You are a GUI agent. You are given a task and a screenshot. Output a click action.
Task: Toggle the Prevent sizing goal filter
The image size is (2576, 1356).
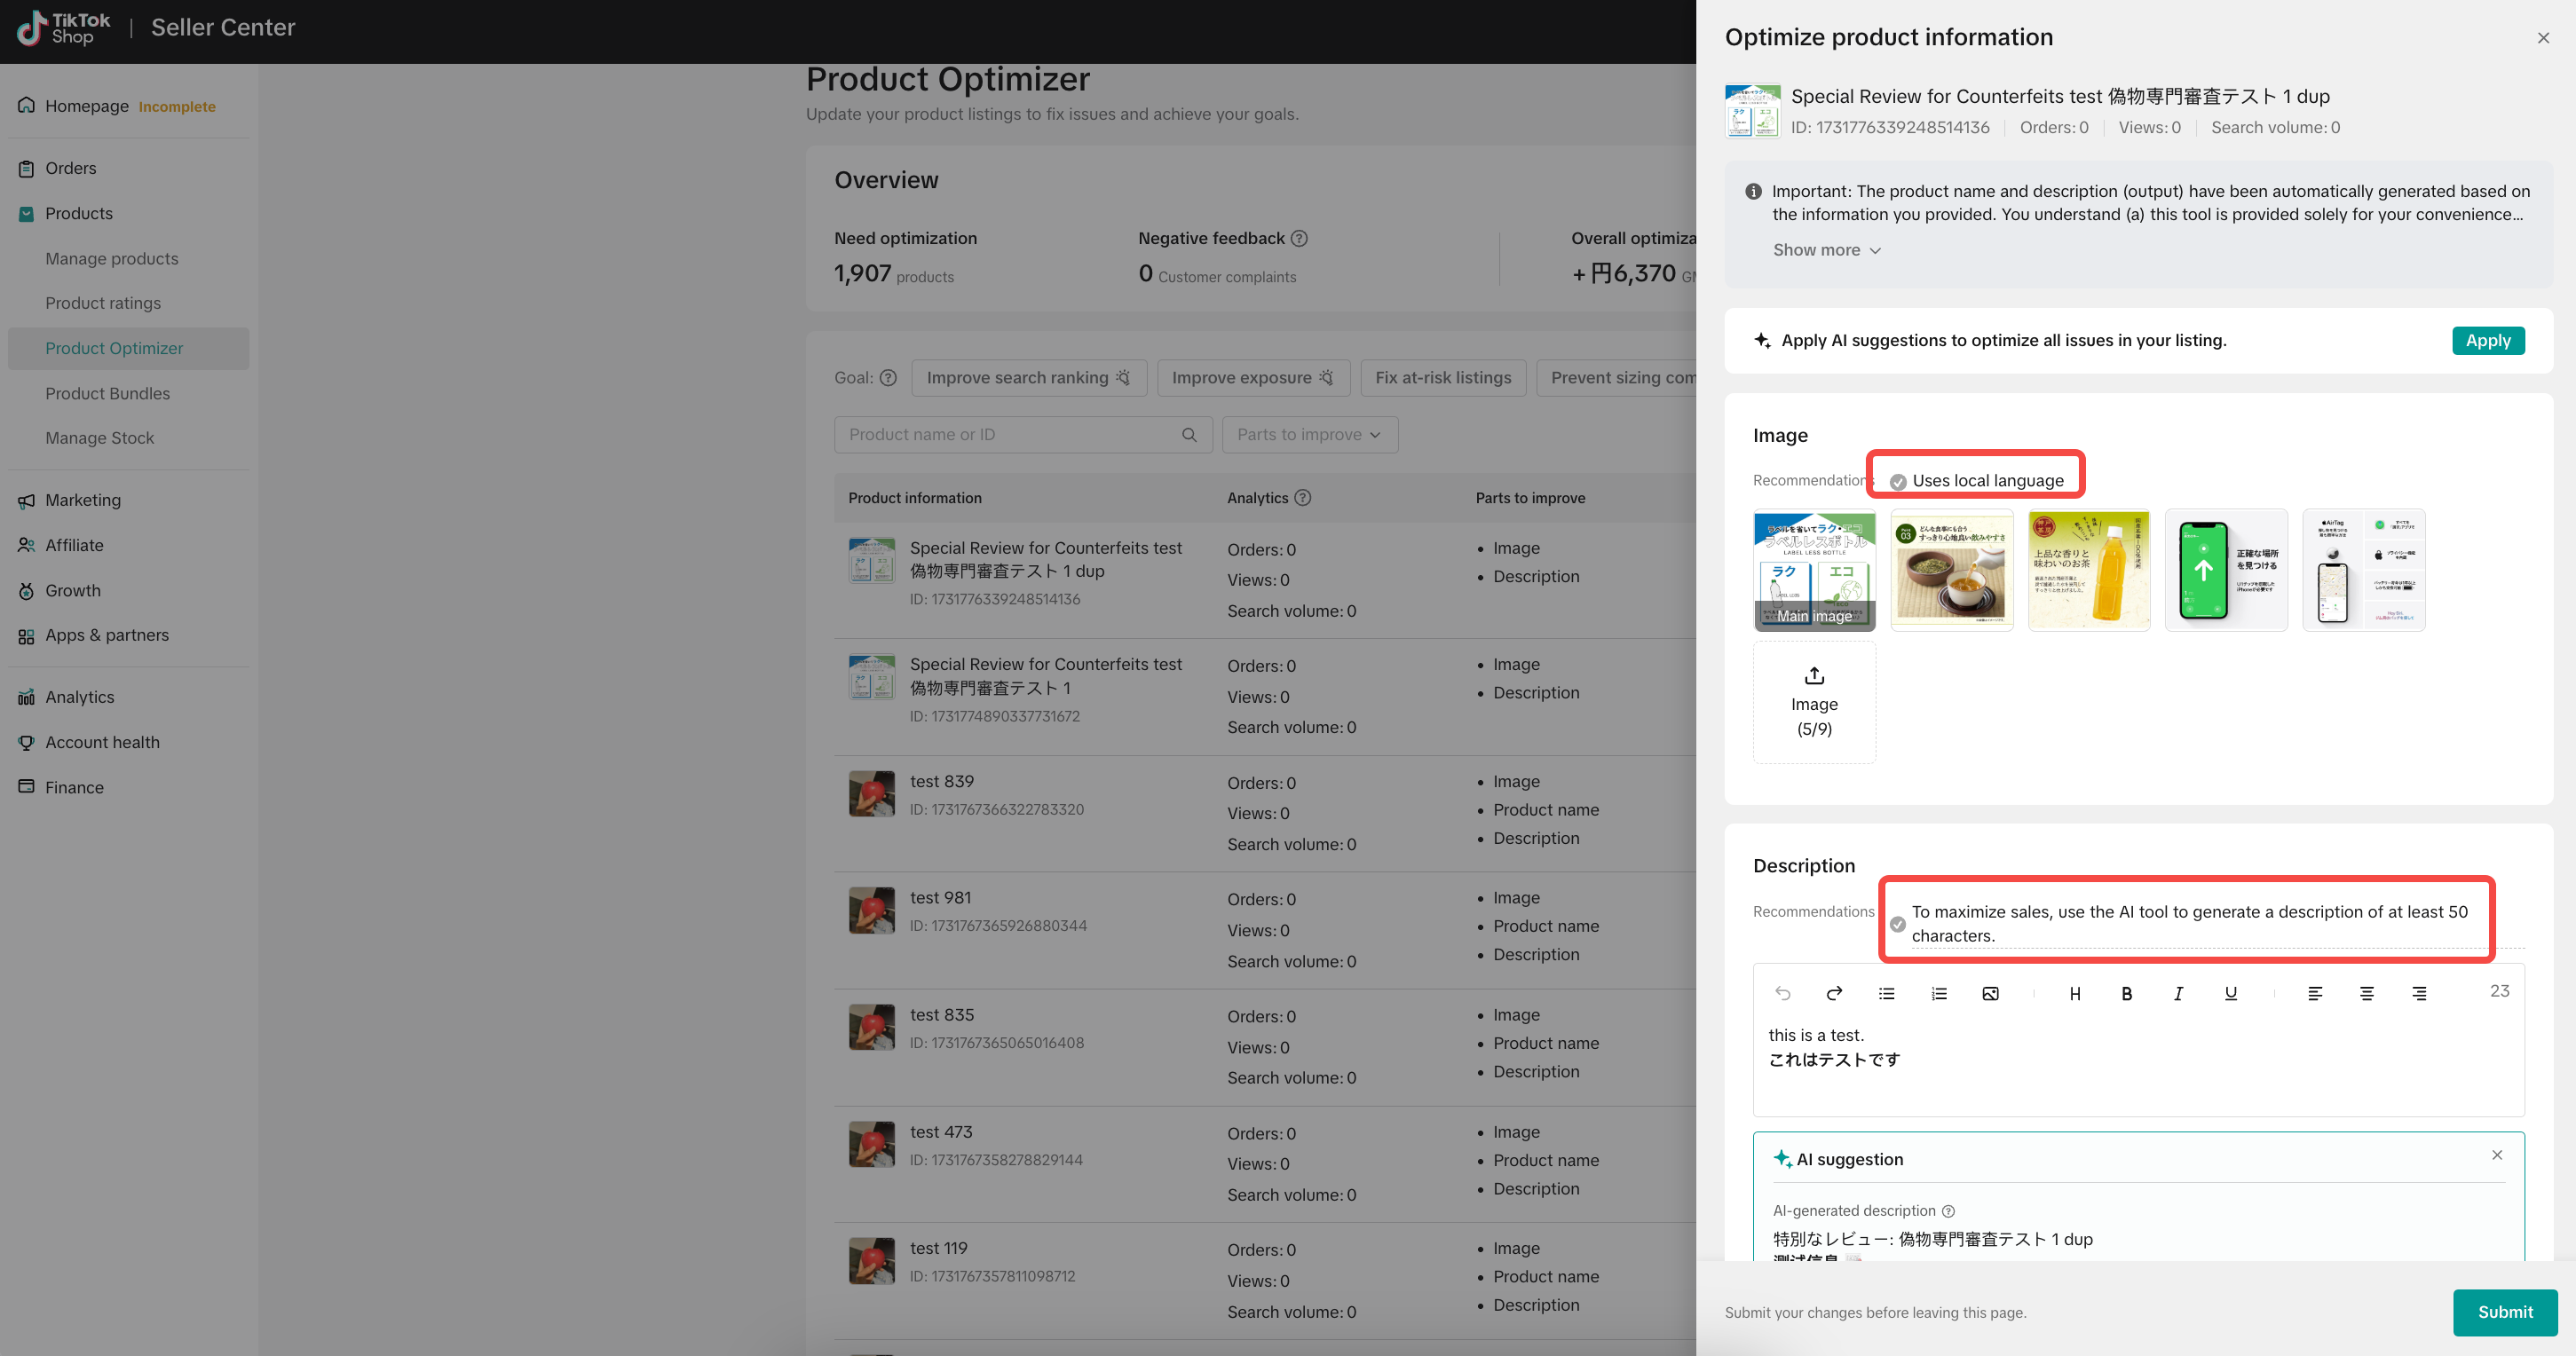point(1617,378)
